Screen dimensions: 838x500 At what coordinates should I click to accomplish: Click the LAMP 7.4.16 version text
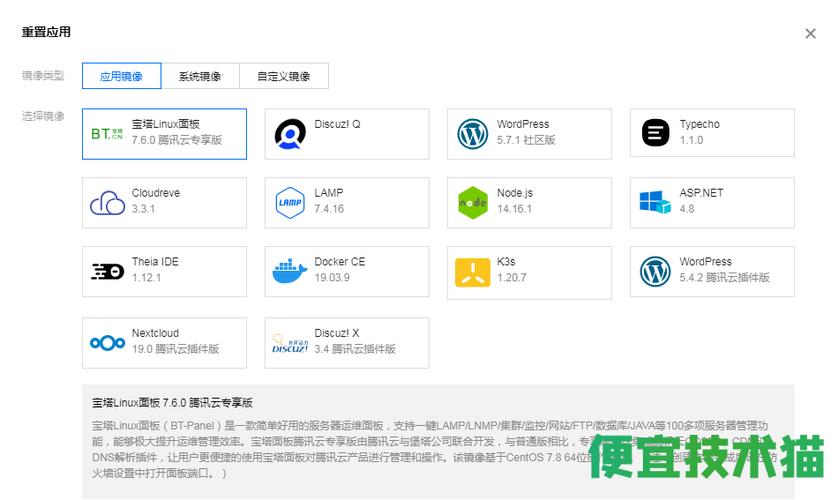pyautogui.click(x=329, y=209)
